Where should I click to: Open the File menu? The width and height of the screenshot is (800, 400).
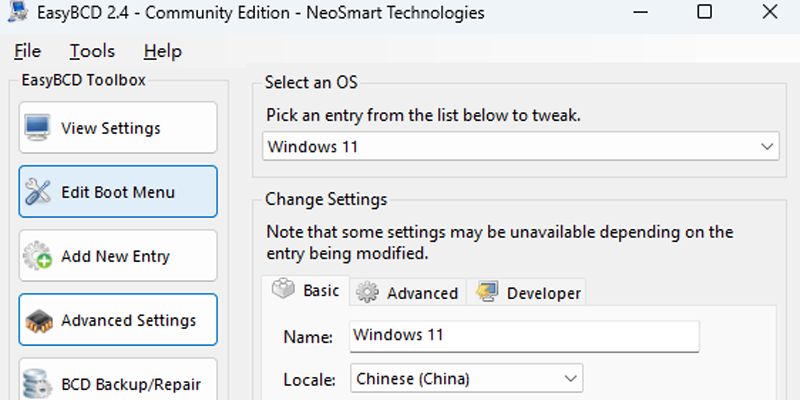[x=28, y=51]
